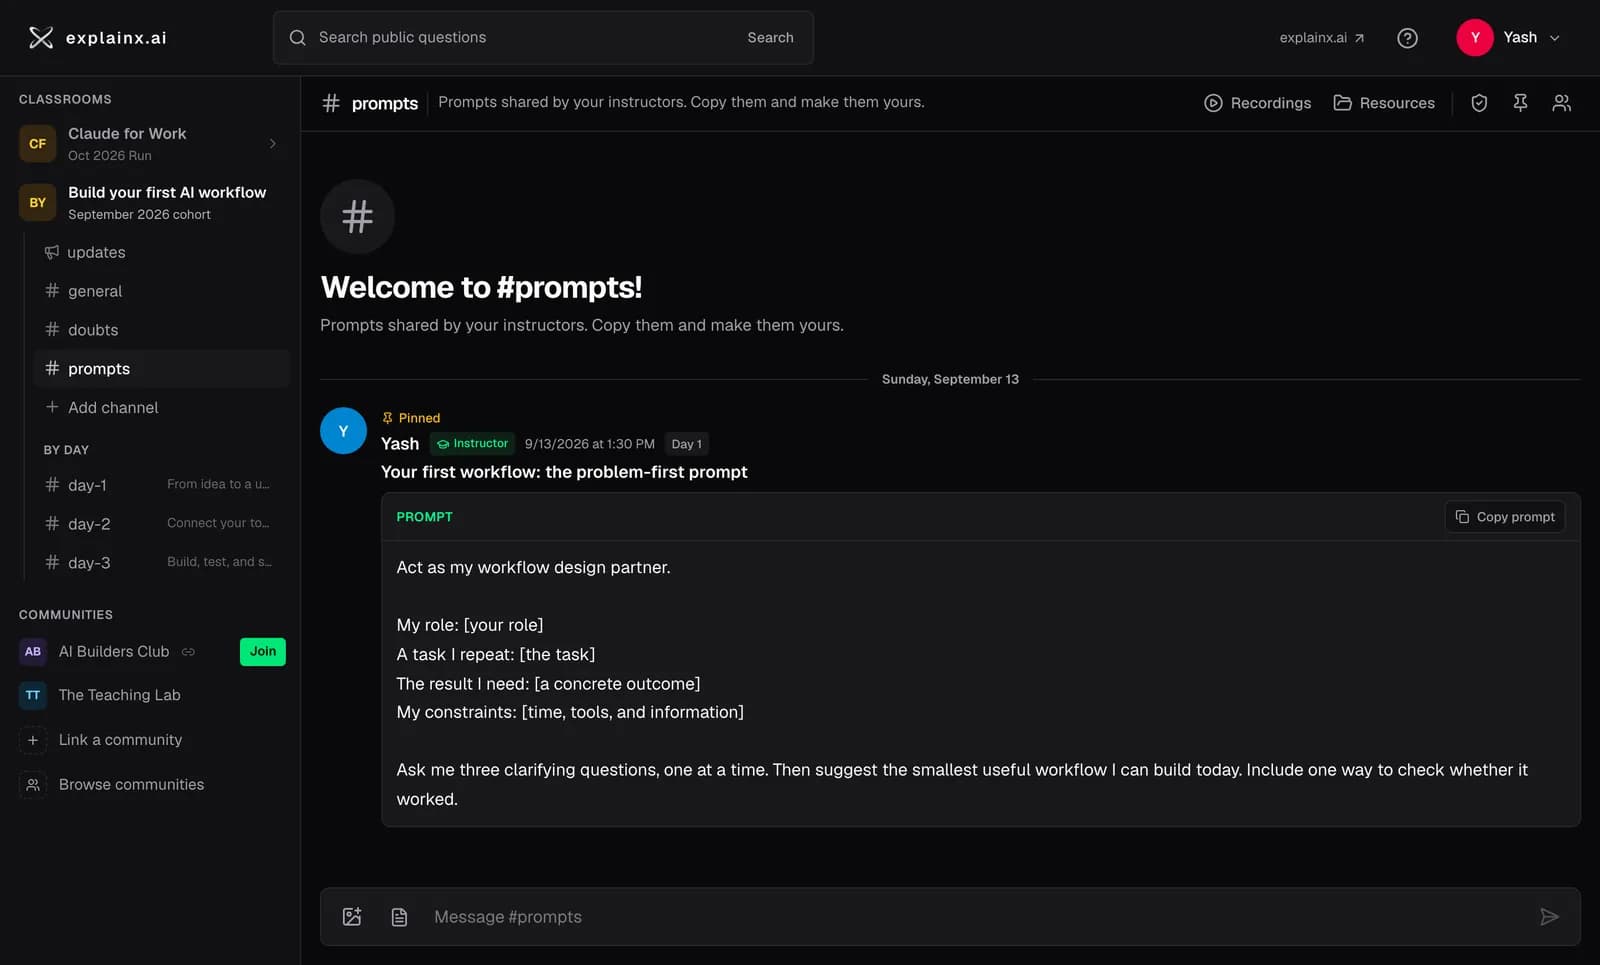
Task: Click the BY classroom avatar
Action: tap(37, 203)
